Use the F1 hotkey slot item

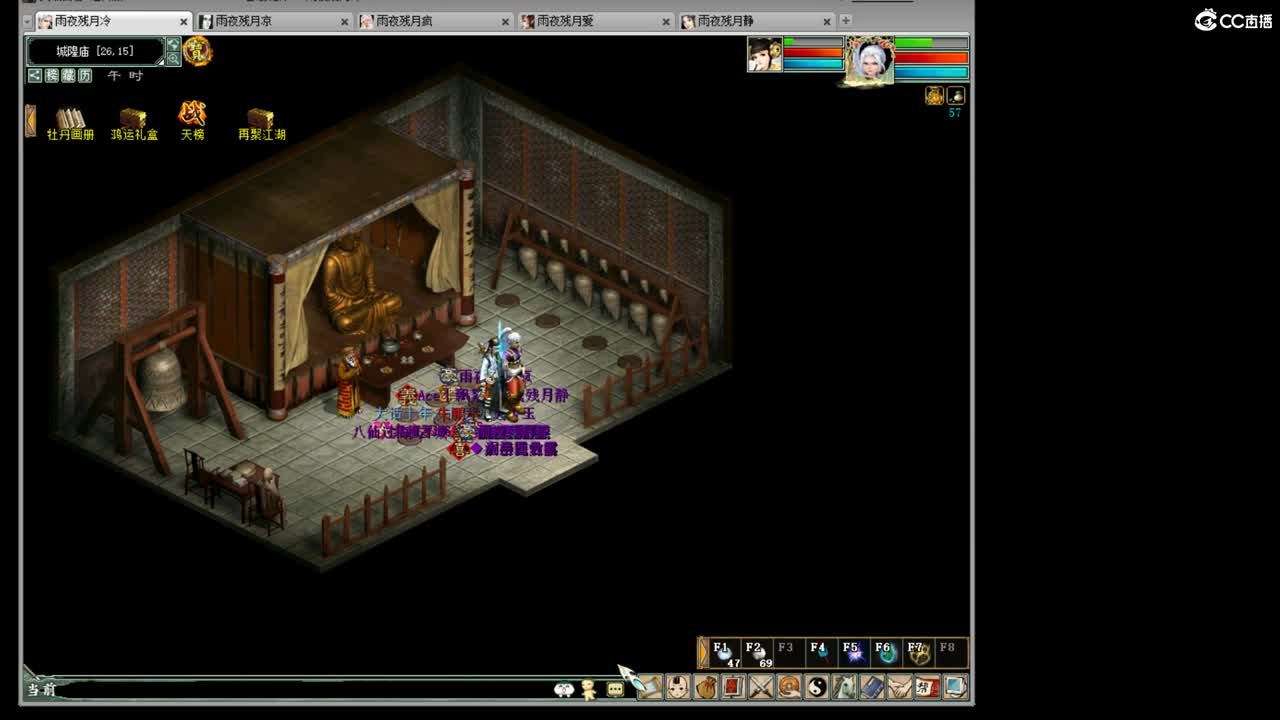725,653
